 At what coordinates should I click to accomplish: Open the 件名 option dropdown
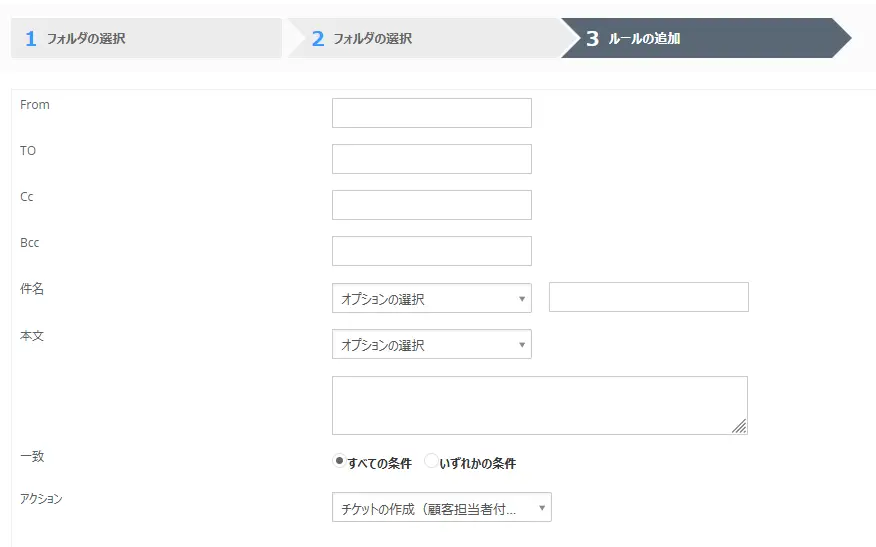431,298
